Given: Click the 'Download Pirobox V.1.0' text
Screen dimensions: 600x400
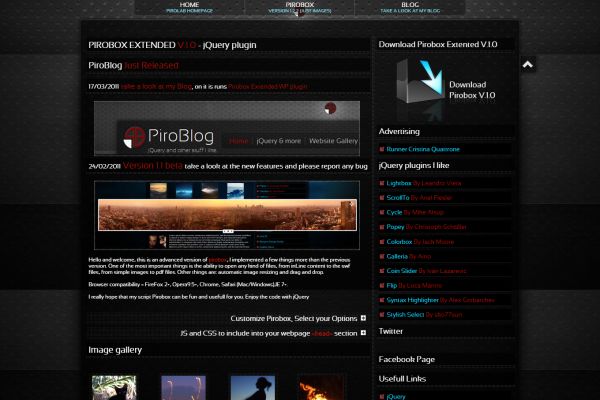Looking at the screenshot, I should (472, 90).
